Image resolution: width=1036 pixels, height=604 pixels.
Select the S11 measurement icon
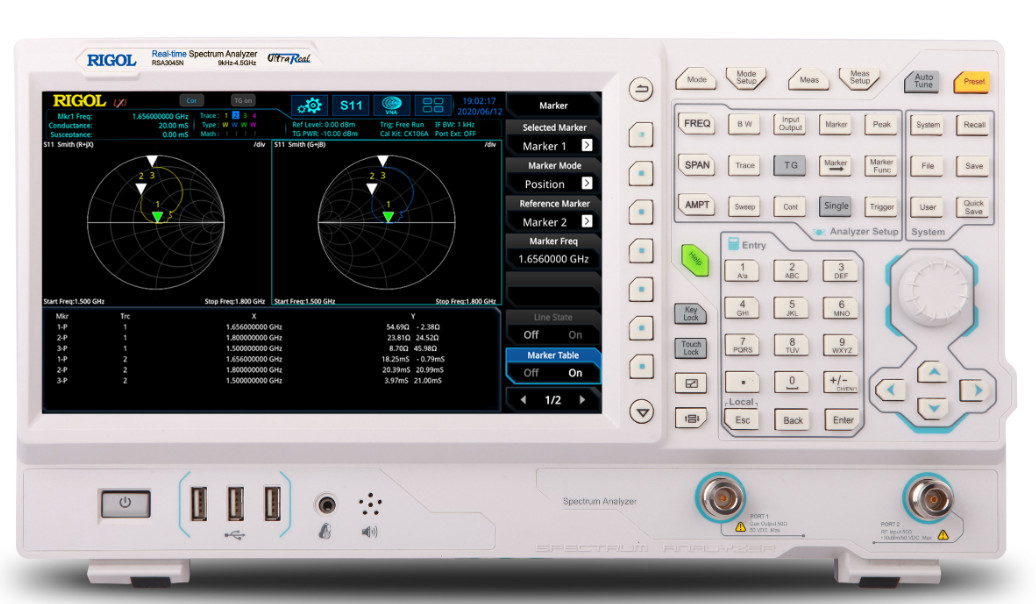point(351,106)
